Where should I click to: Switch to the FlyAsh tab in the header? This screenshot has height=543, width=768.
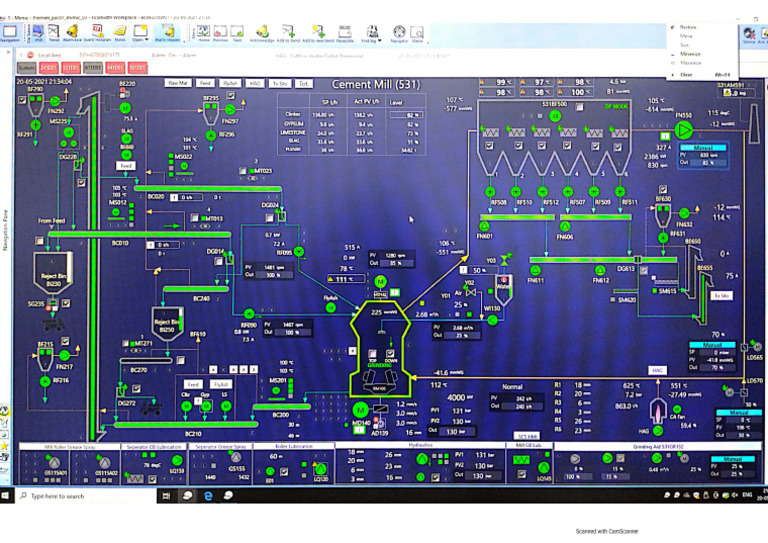230,83
